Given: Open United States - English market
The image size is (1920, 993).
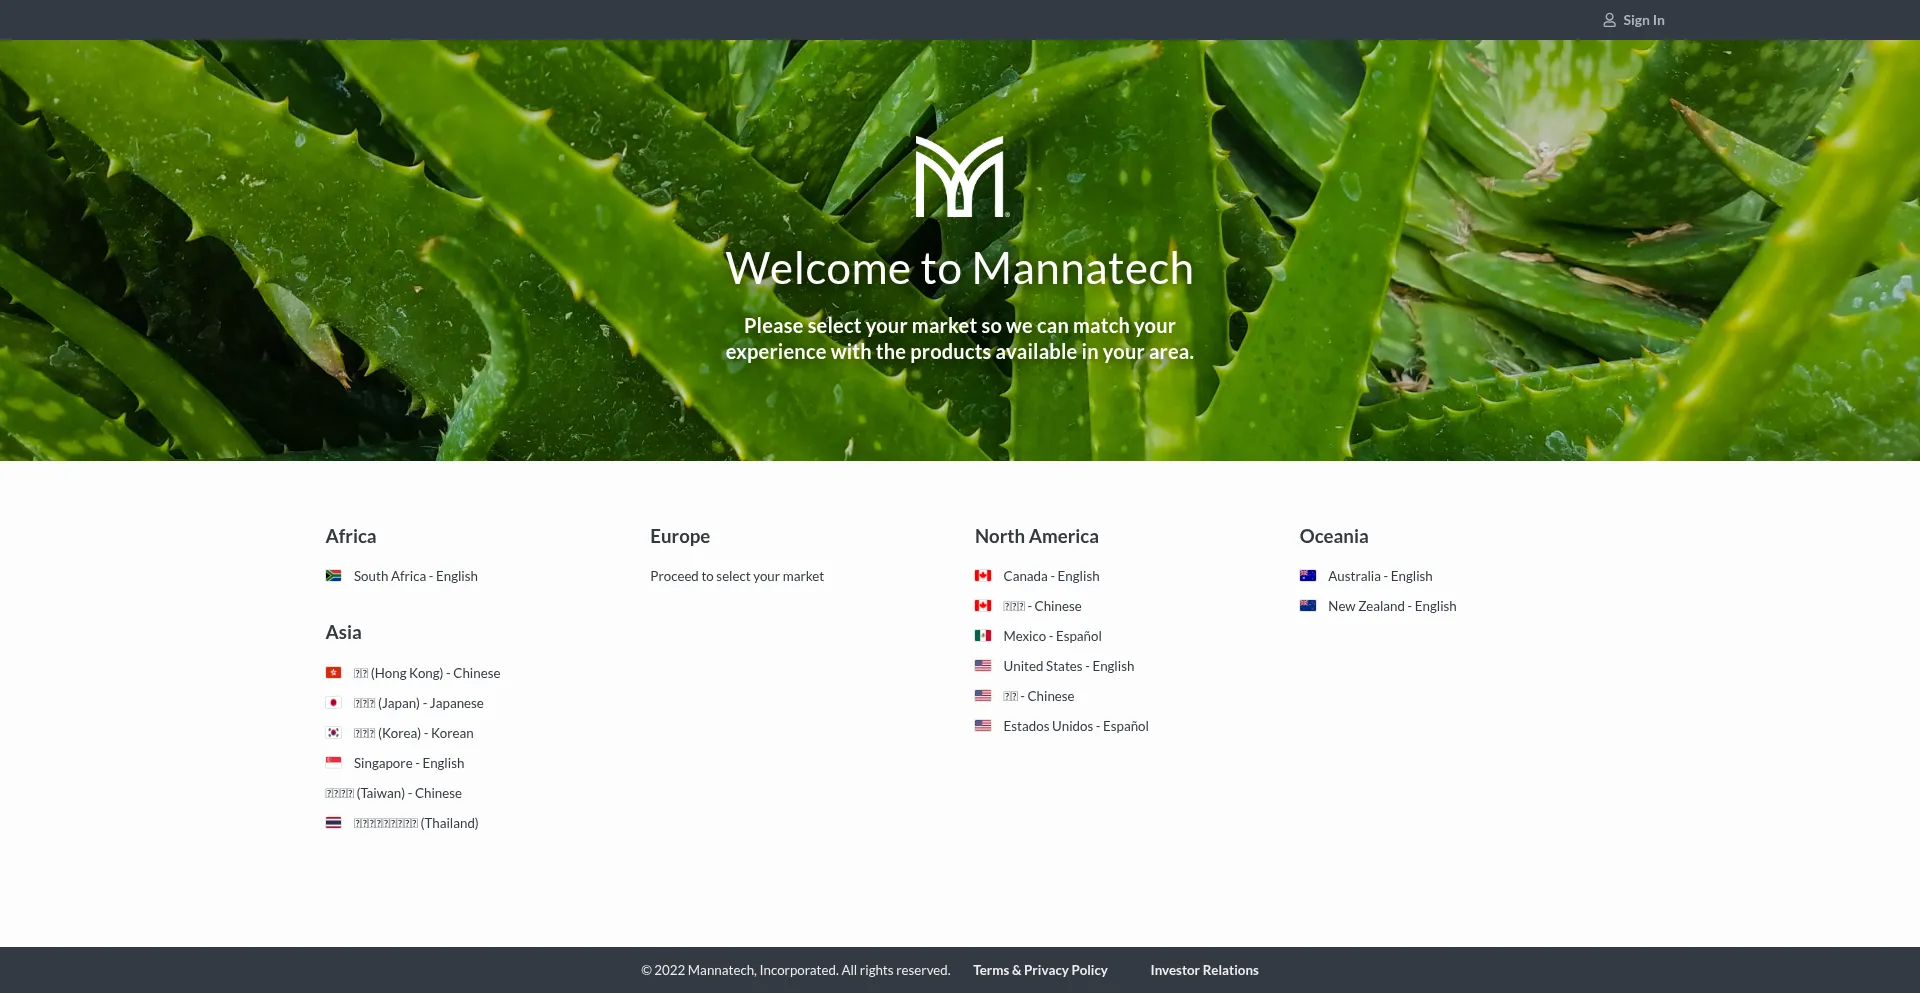Looking at the screenshot, I should 1068,666.
